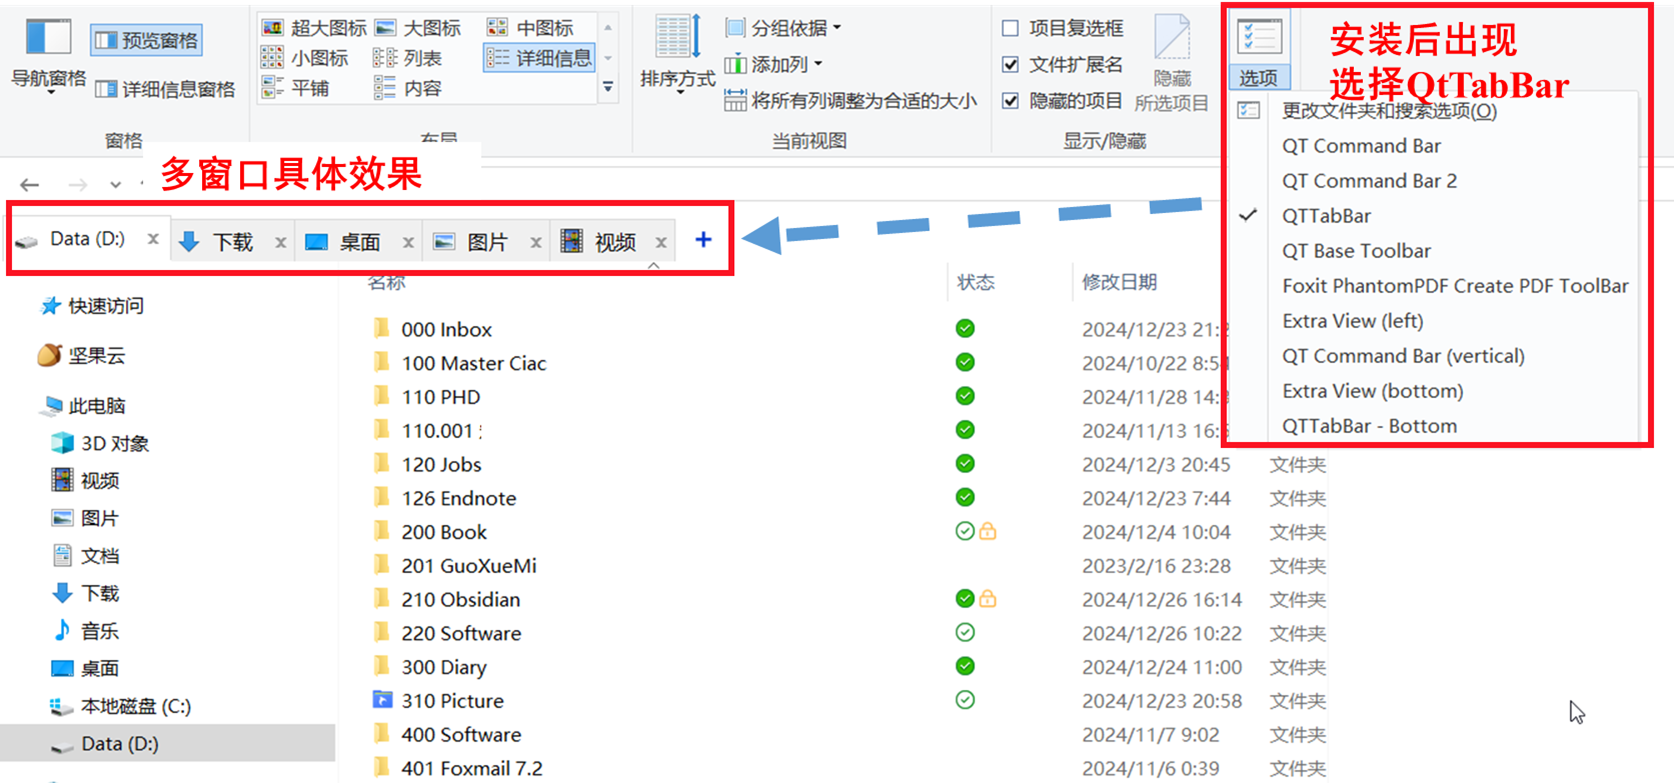Toggle file name extensions (文件扩展名) checkbox
This screenshot has width=1674, height=783.
click(1063, 65)
